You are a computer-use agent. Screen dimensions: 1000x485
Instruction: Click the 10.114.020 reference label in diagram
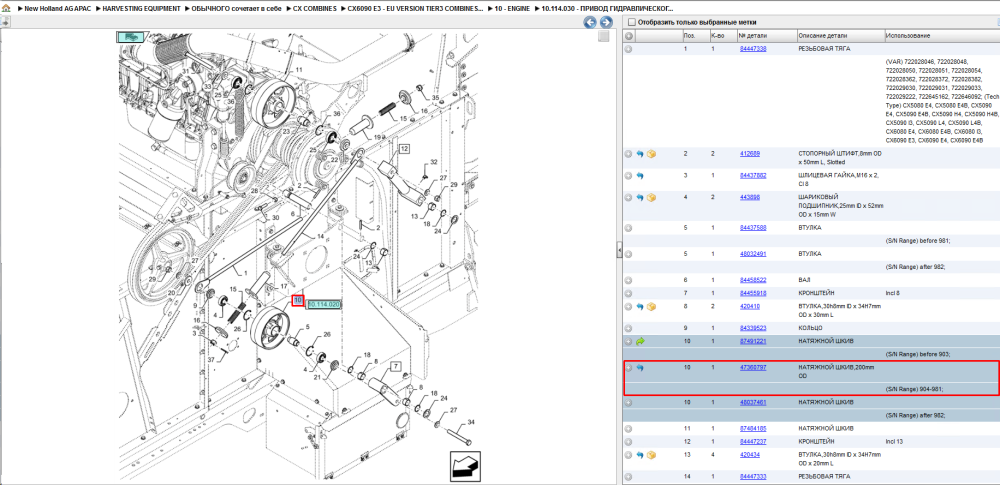324,305
